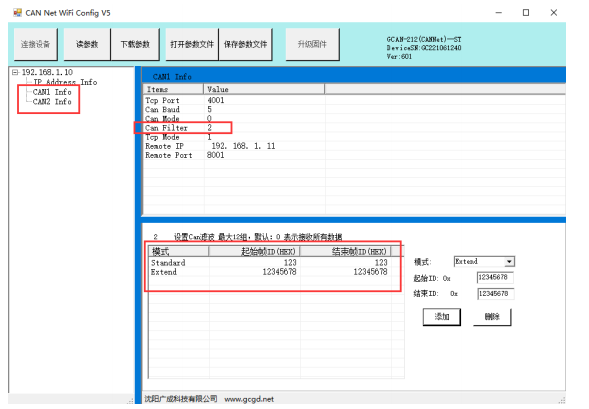589x409 pixels.
Task: Click the 4001 Tcp Port value
Action: click(x=216, y=100)
